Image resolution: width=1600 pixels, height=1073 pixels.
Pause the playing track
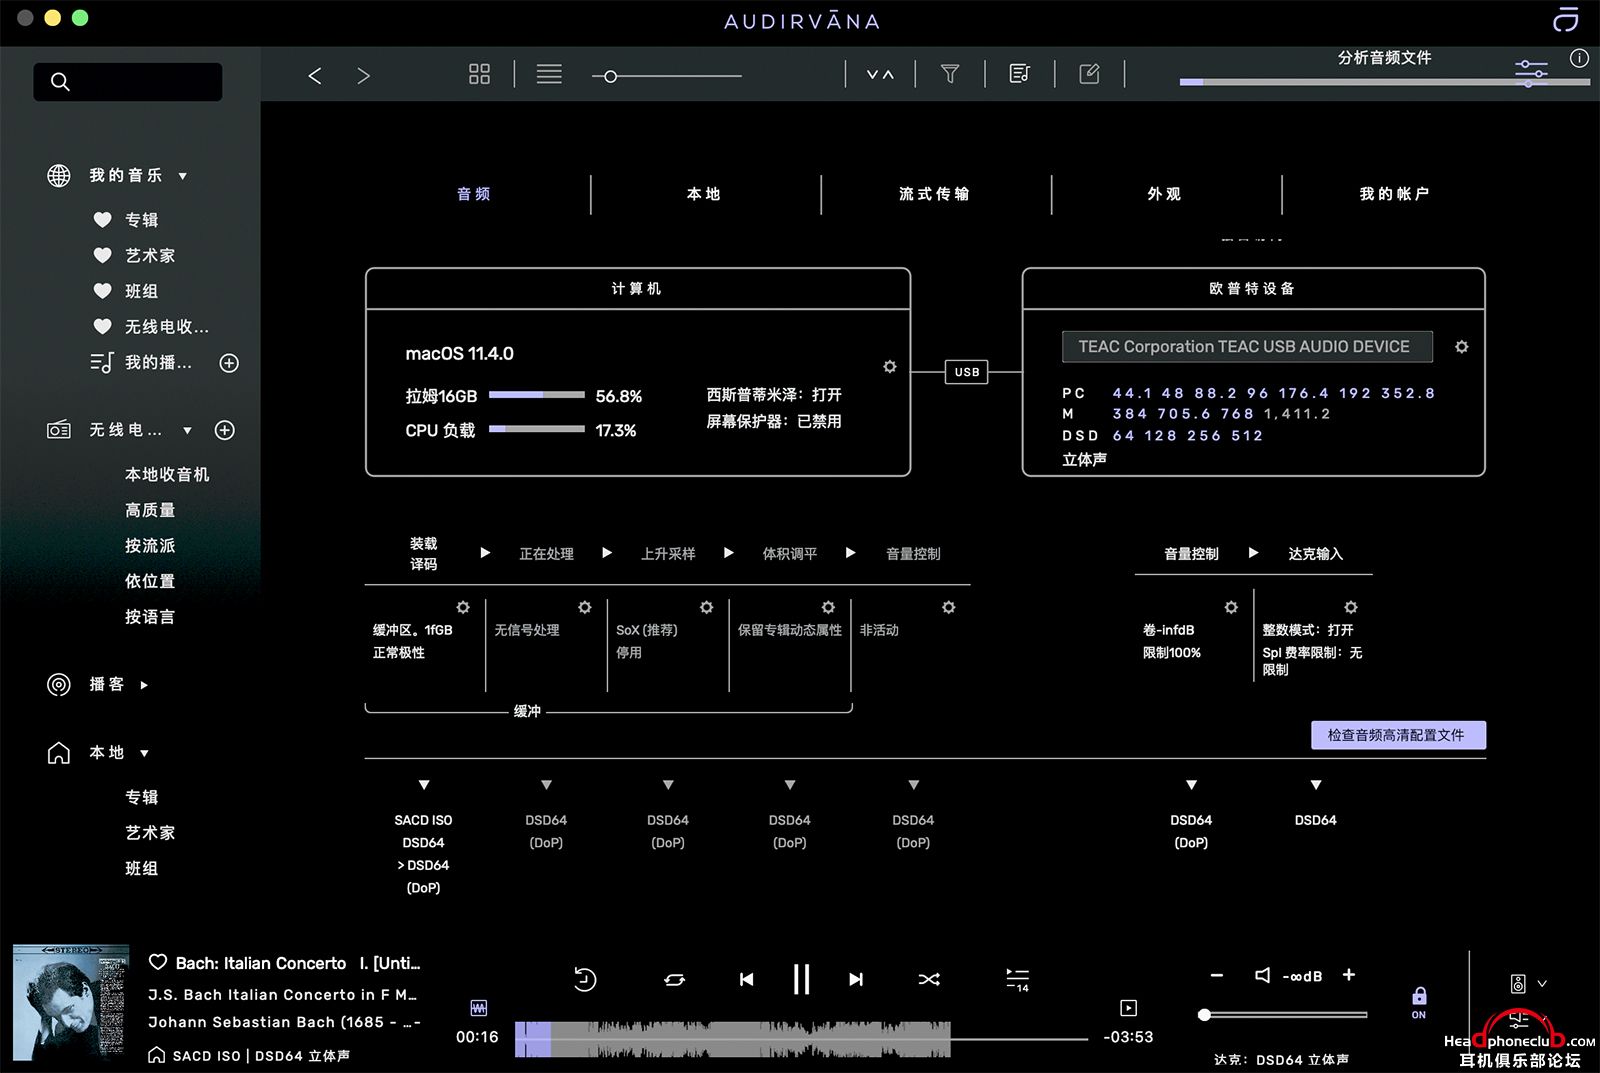click(801, 979)
